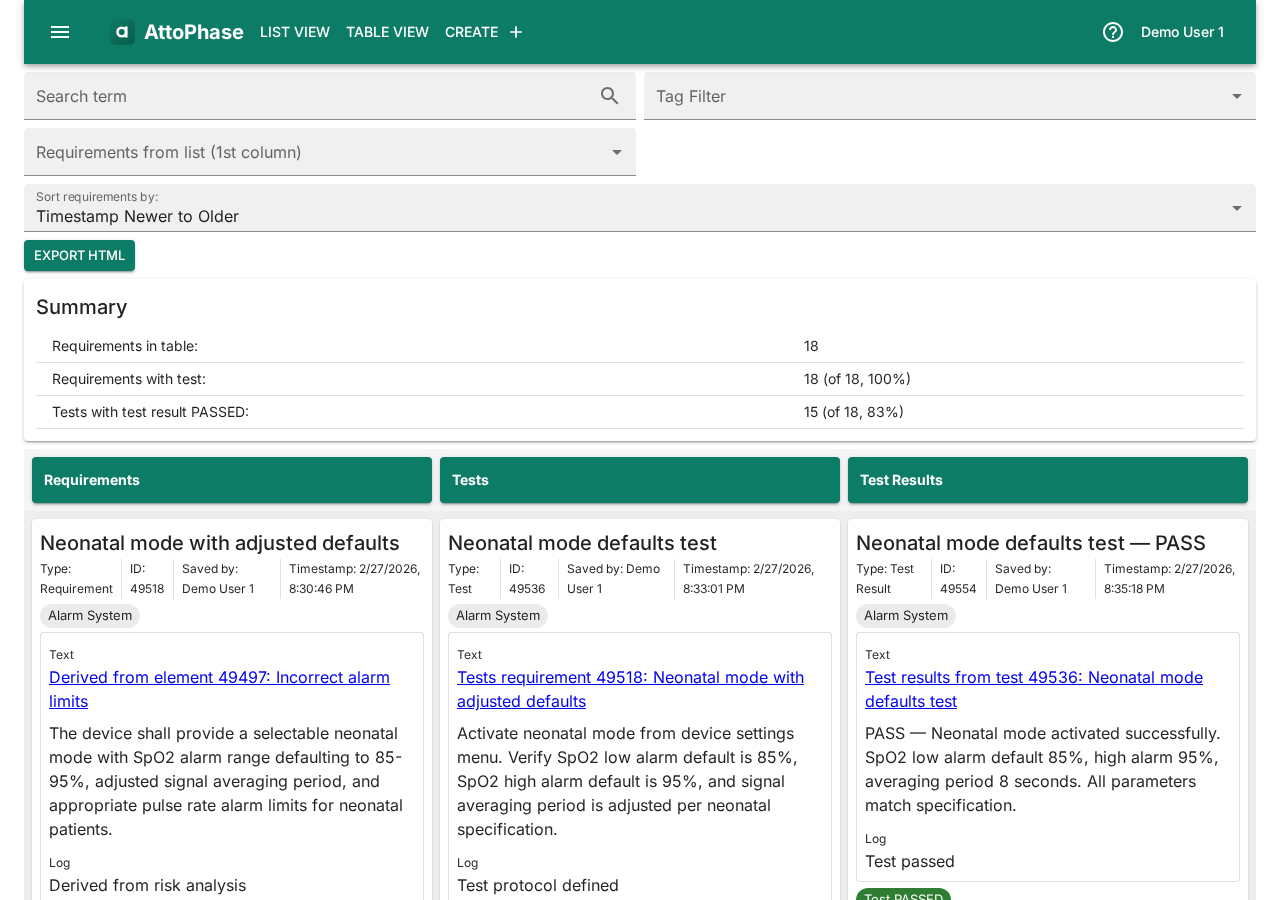Switch to List View
Screen dimensions: 1280x900
[295, 32]
